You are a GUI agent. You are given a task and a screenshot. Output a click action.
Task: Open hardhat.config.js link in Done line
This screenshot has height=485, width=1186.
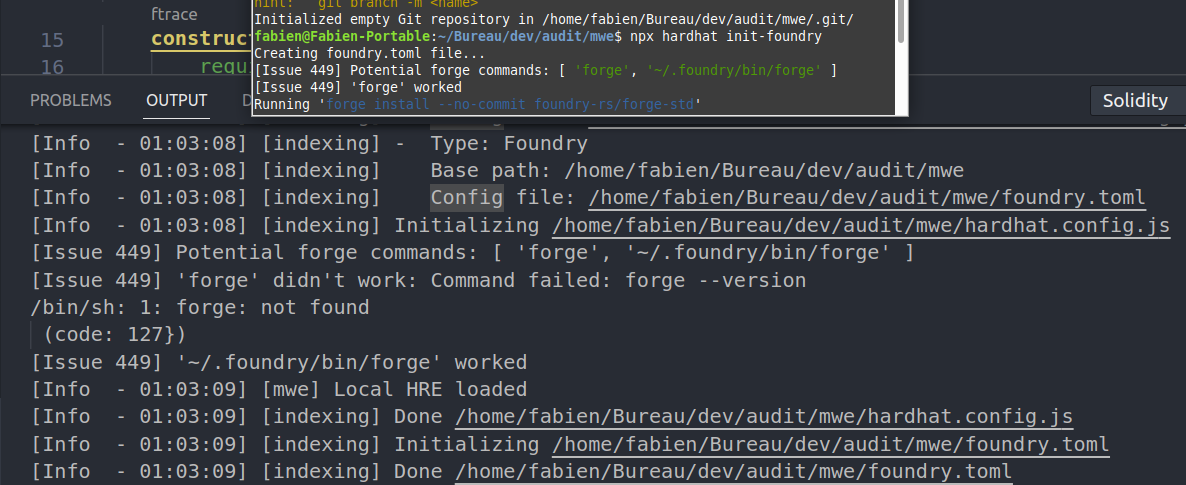(764, 417)
